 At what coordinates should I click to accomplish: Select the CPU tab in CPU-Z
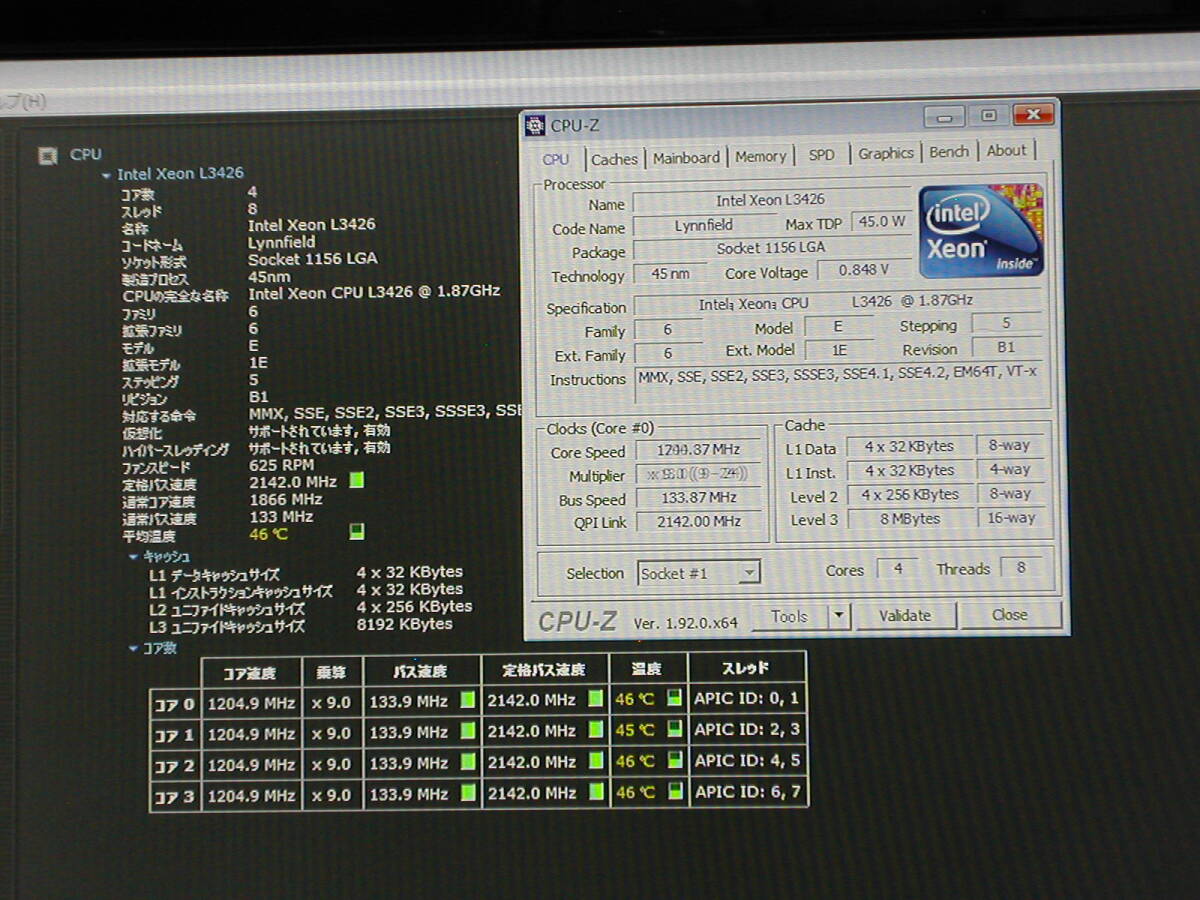(x=555, y=159)
